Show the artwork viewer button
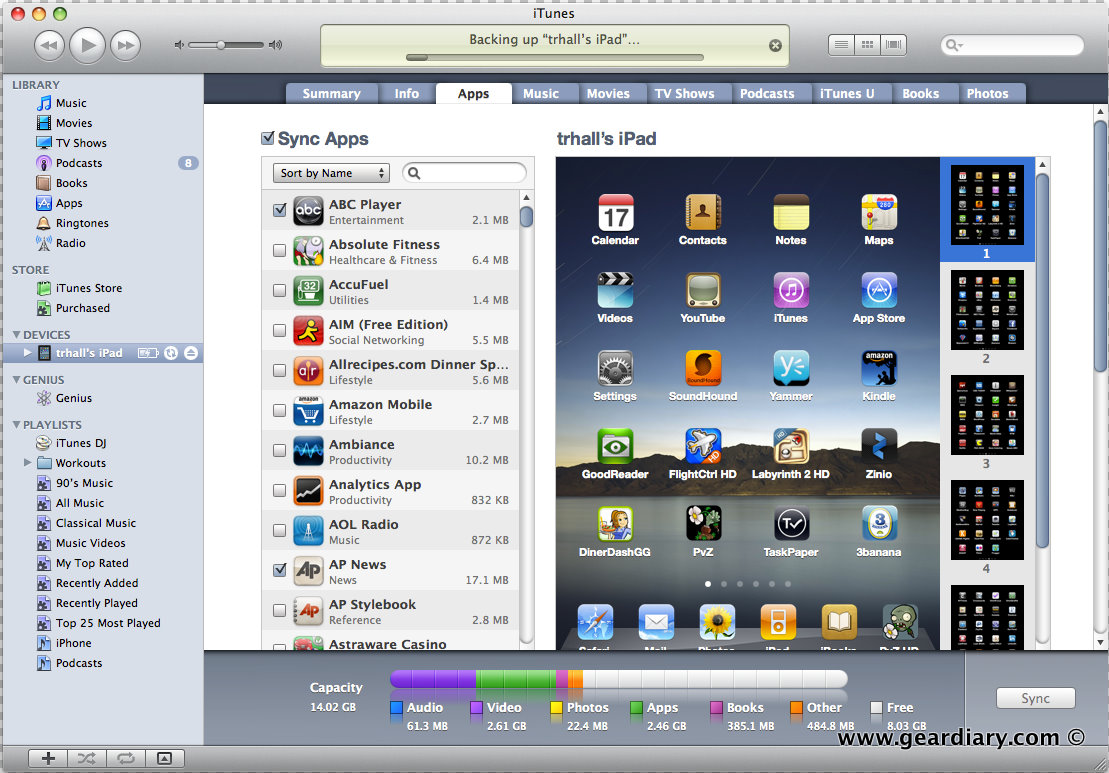The image size is (1109, 773). (165, 758)
